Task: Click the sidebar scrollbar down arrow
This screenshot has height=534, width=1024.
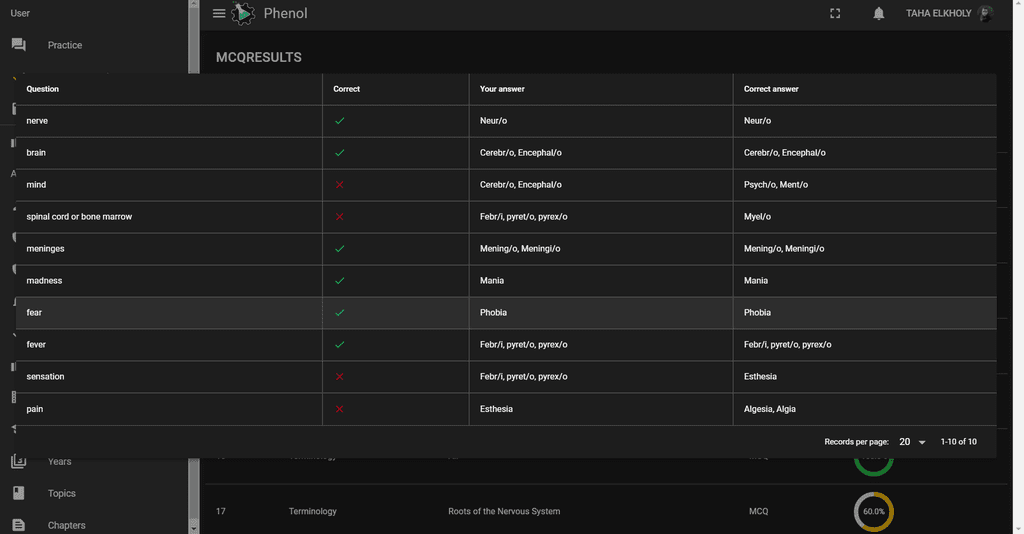Action: 193,527
